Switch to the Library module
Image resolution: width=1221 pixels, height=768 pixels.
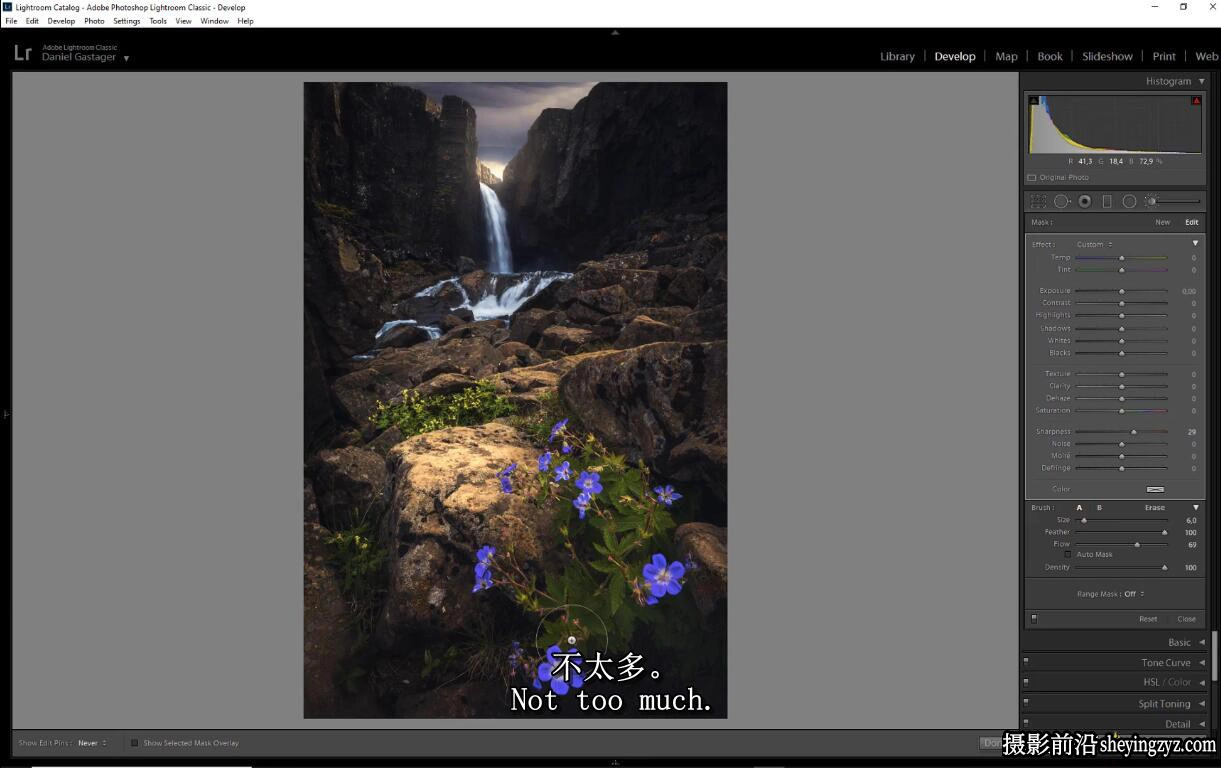(897, 56)
